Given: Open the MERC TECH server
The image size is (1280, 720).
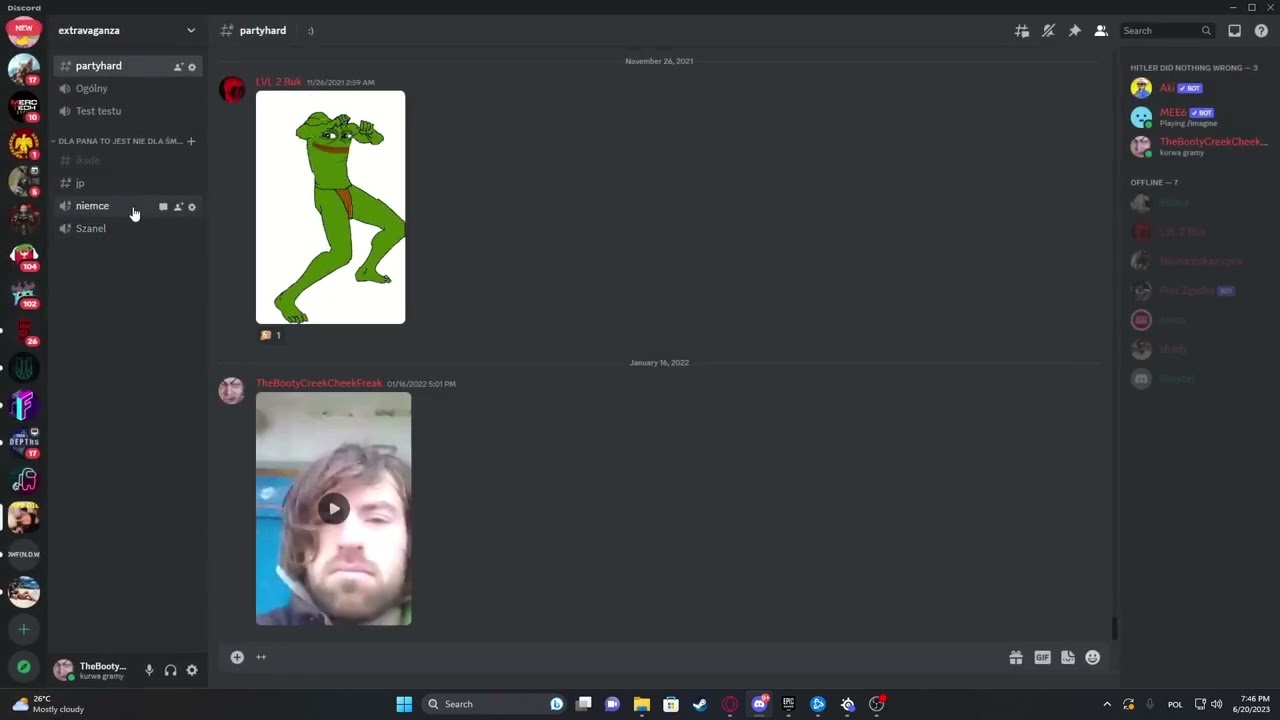Looking at the screenshot, I should 24,106.
